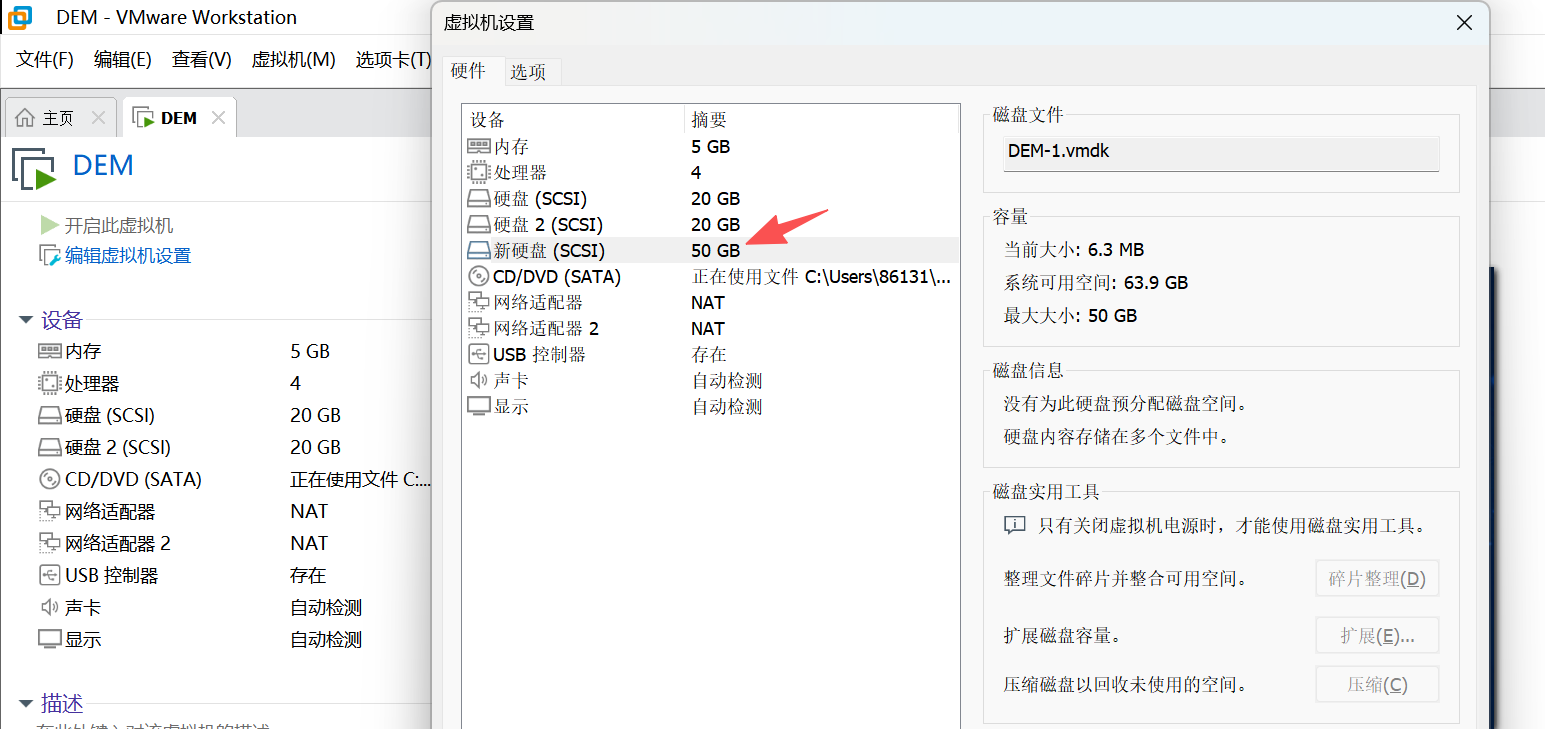Click the 当前大小: 6.3 MB text
The width and height of the screenshot is (1545, 729).
(x=1074, y=250)
